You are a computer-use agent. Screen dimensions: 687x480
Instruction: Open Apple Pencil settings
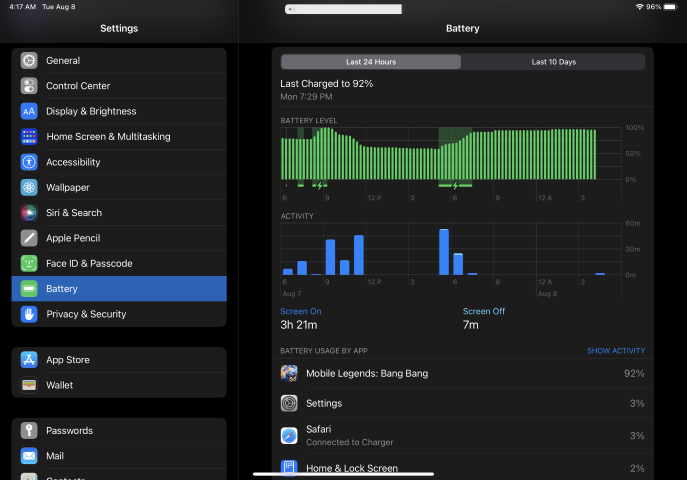click(119, 238)
